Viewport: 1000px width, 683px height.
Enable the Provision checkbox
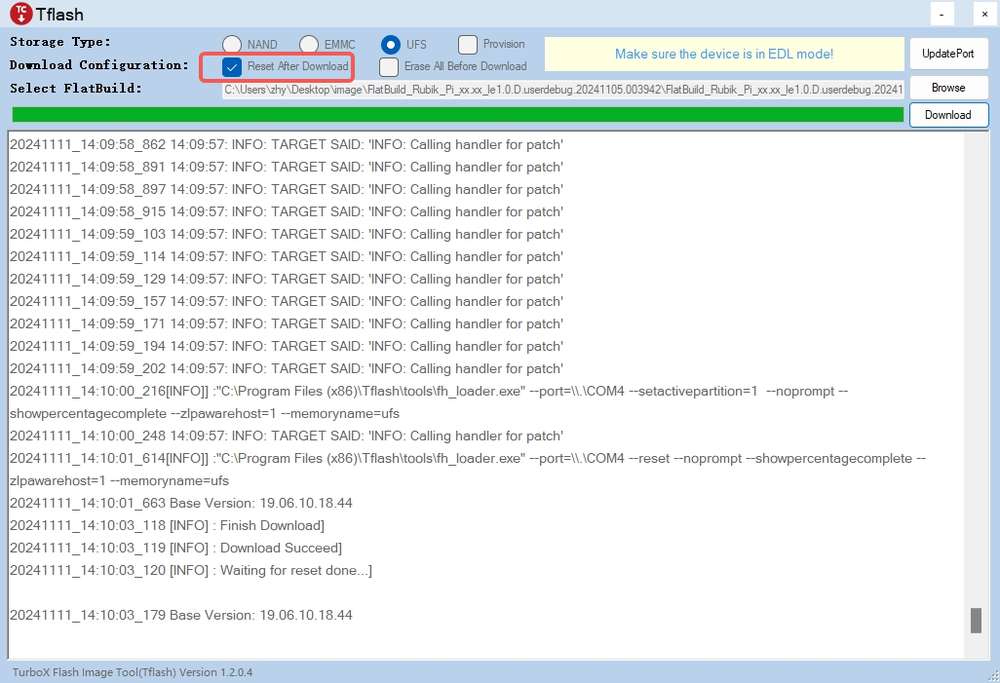click(467, 44)
